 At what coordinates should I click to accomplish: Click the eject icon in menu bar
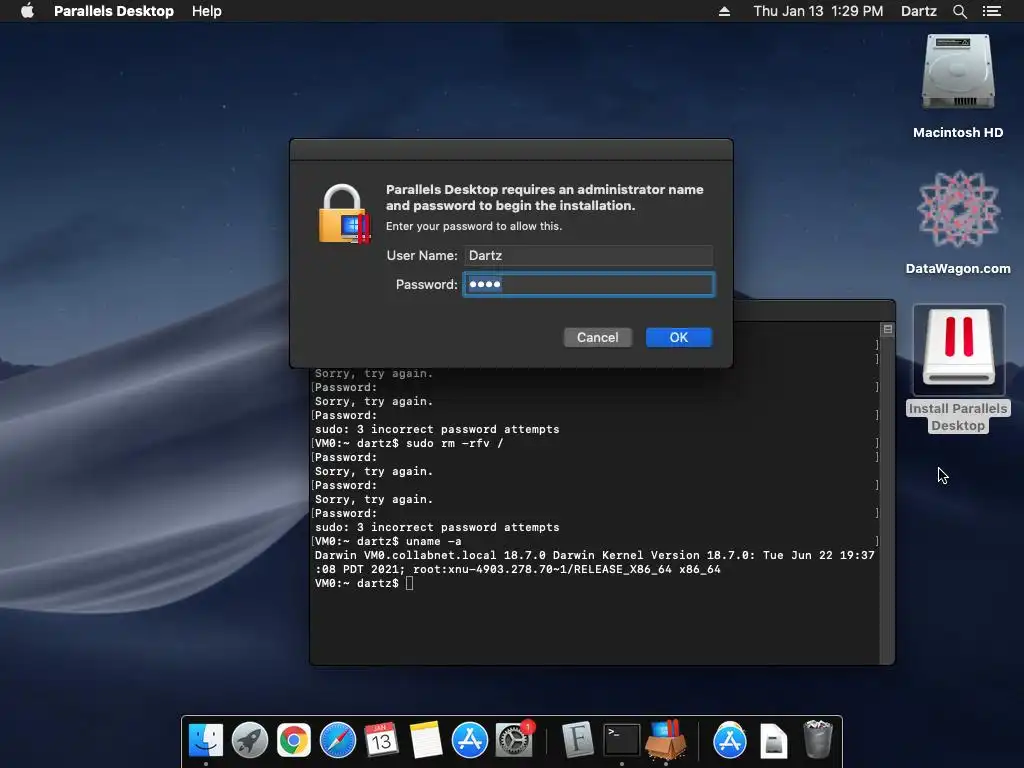[x=724, y=11]
